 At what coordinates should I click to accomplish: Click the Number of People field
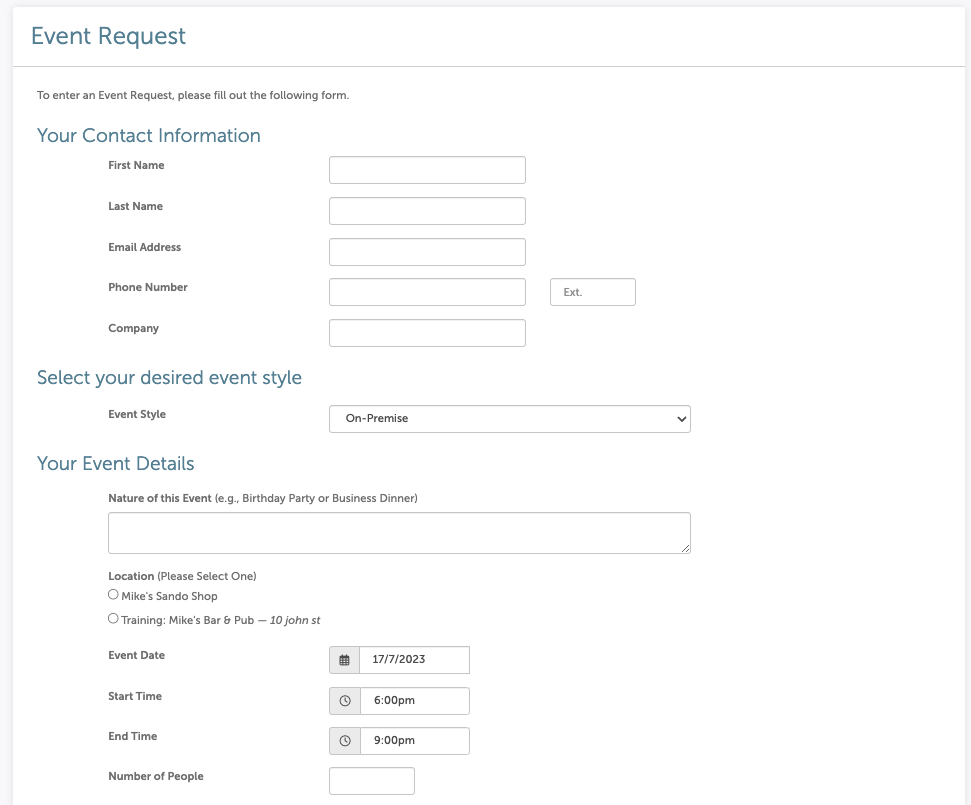tap(371, 780)
